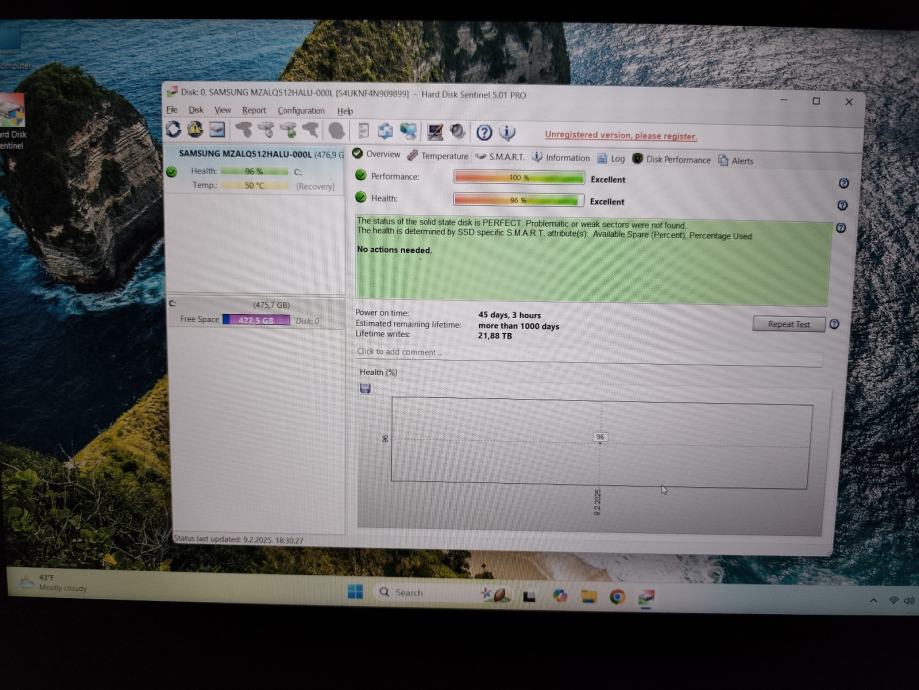This screenshot has height=690, width=919.
Task: Select the SAMSUNG MZALQ512HALU-000L disk entry
Action: click(x=256, y=170)
